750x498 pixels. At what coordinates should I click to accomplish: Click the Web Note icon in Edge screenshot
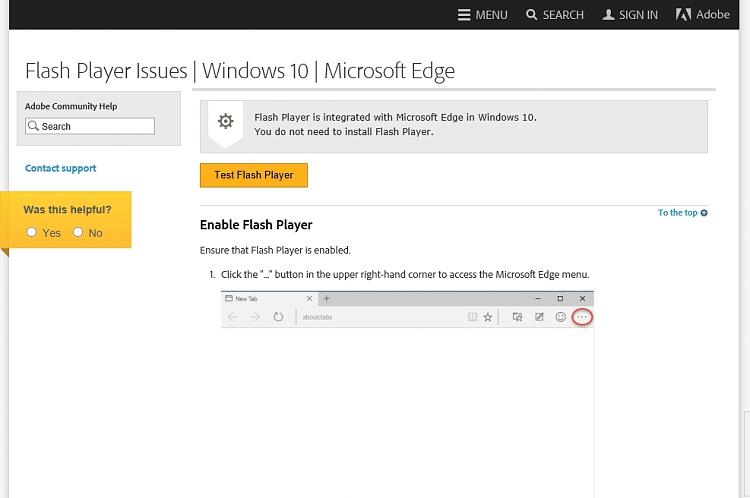coord(539,317)
